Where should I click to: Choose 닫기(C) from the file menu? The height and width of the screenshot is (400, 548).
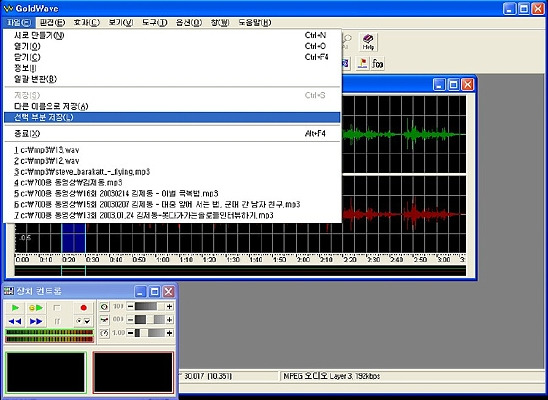point(172,57)
